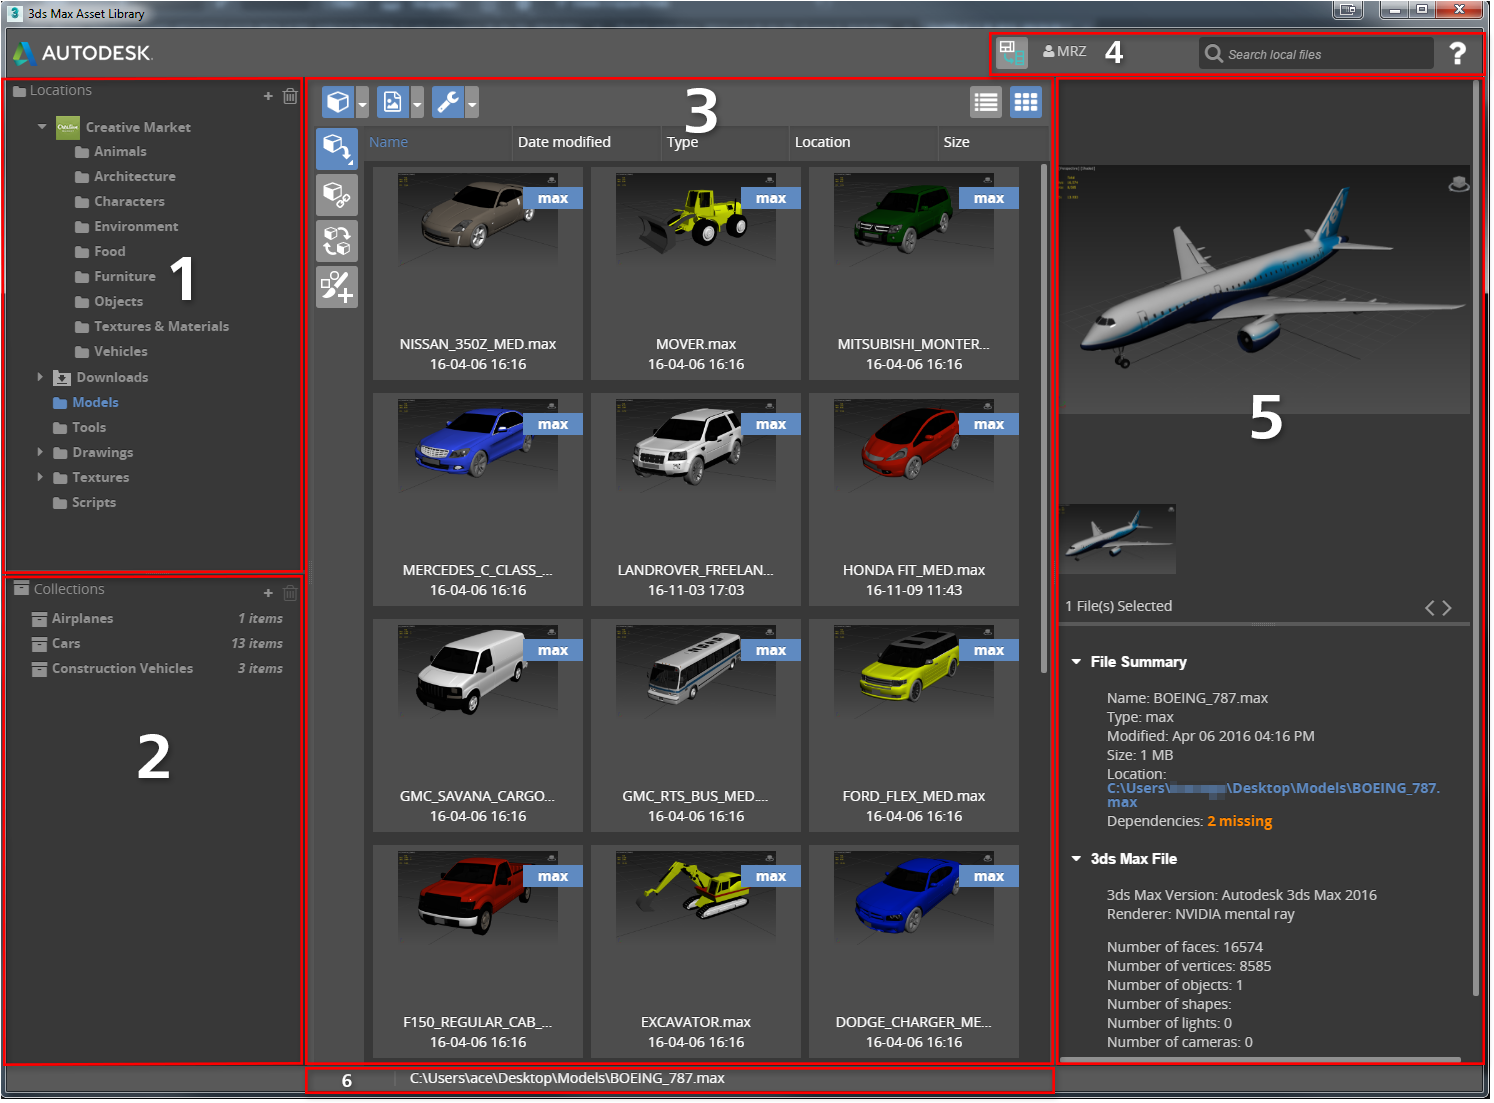Toggle the 3D model cube filter button
The image size is (1494, 1103).
338,102
